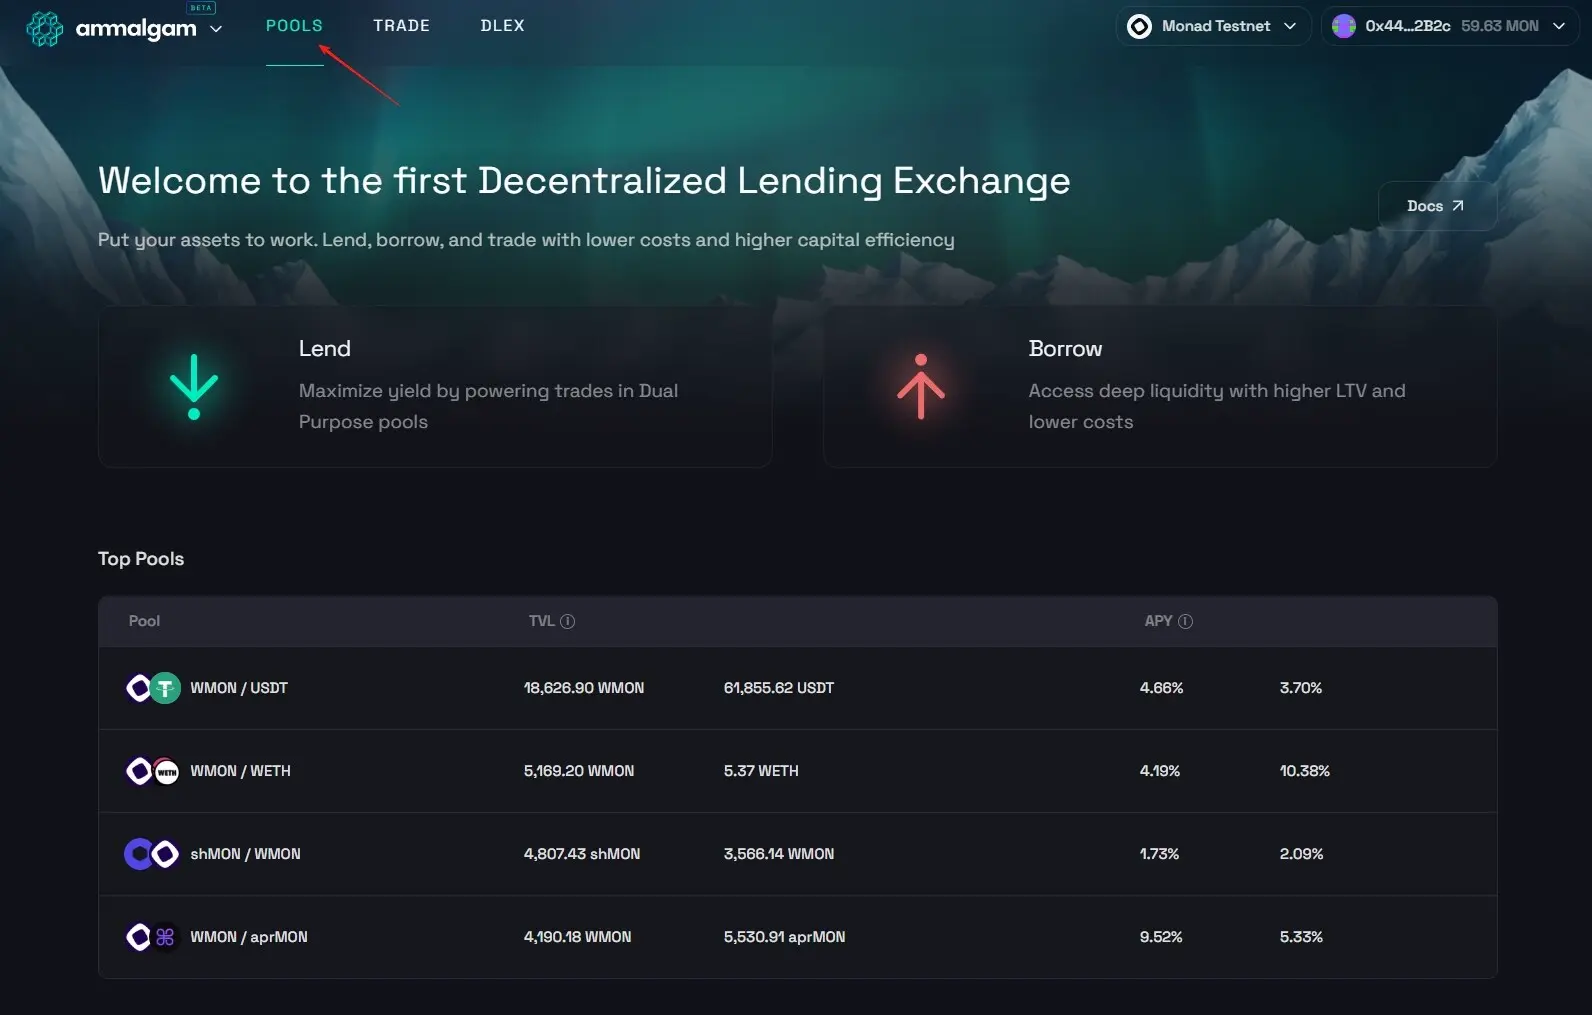The height and width of the screenshot is (1015, 1592).
Task: Click the wallet avatar icon
Action: coord(1344,26)
